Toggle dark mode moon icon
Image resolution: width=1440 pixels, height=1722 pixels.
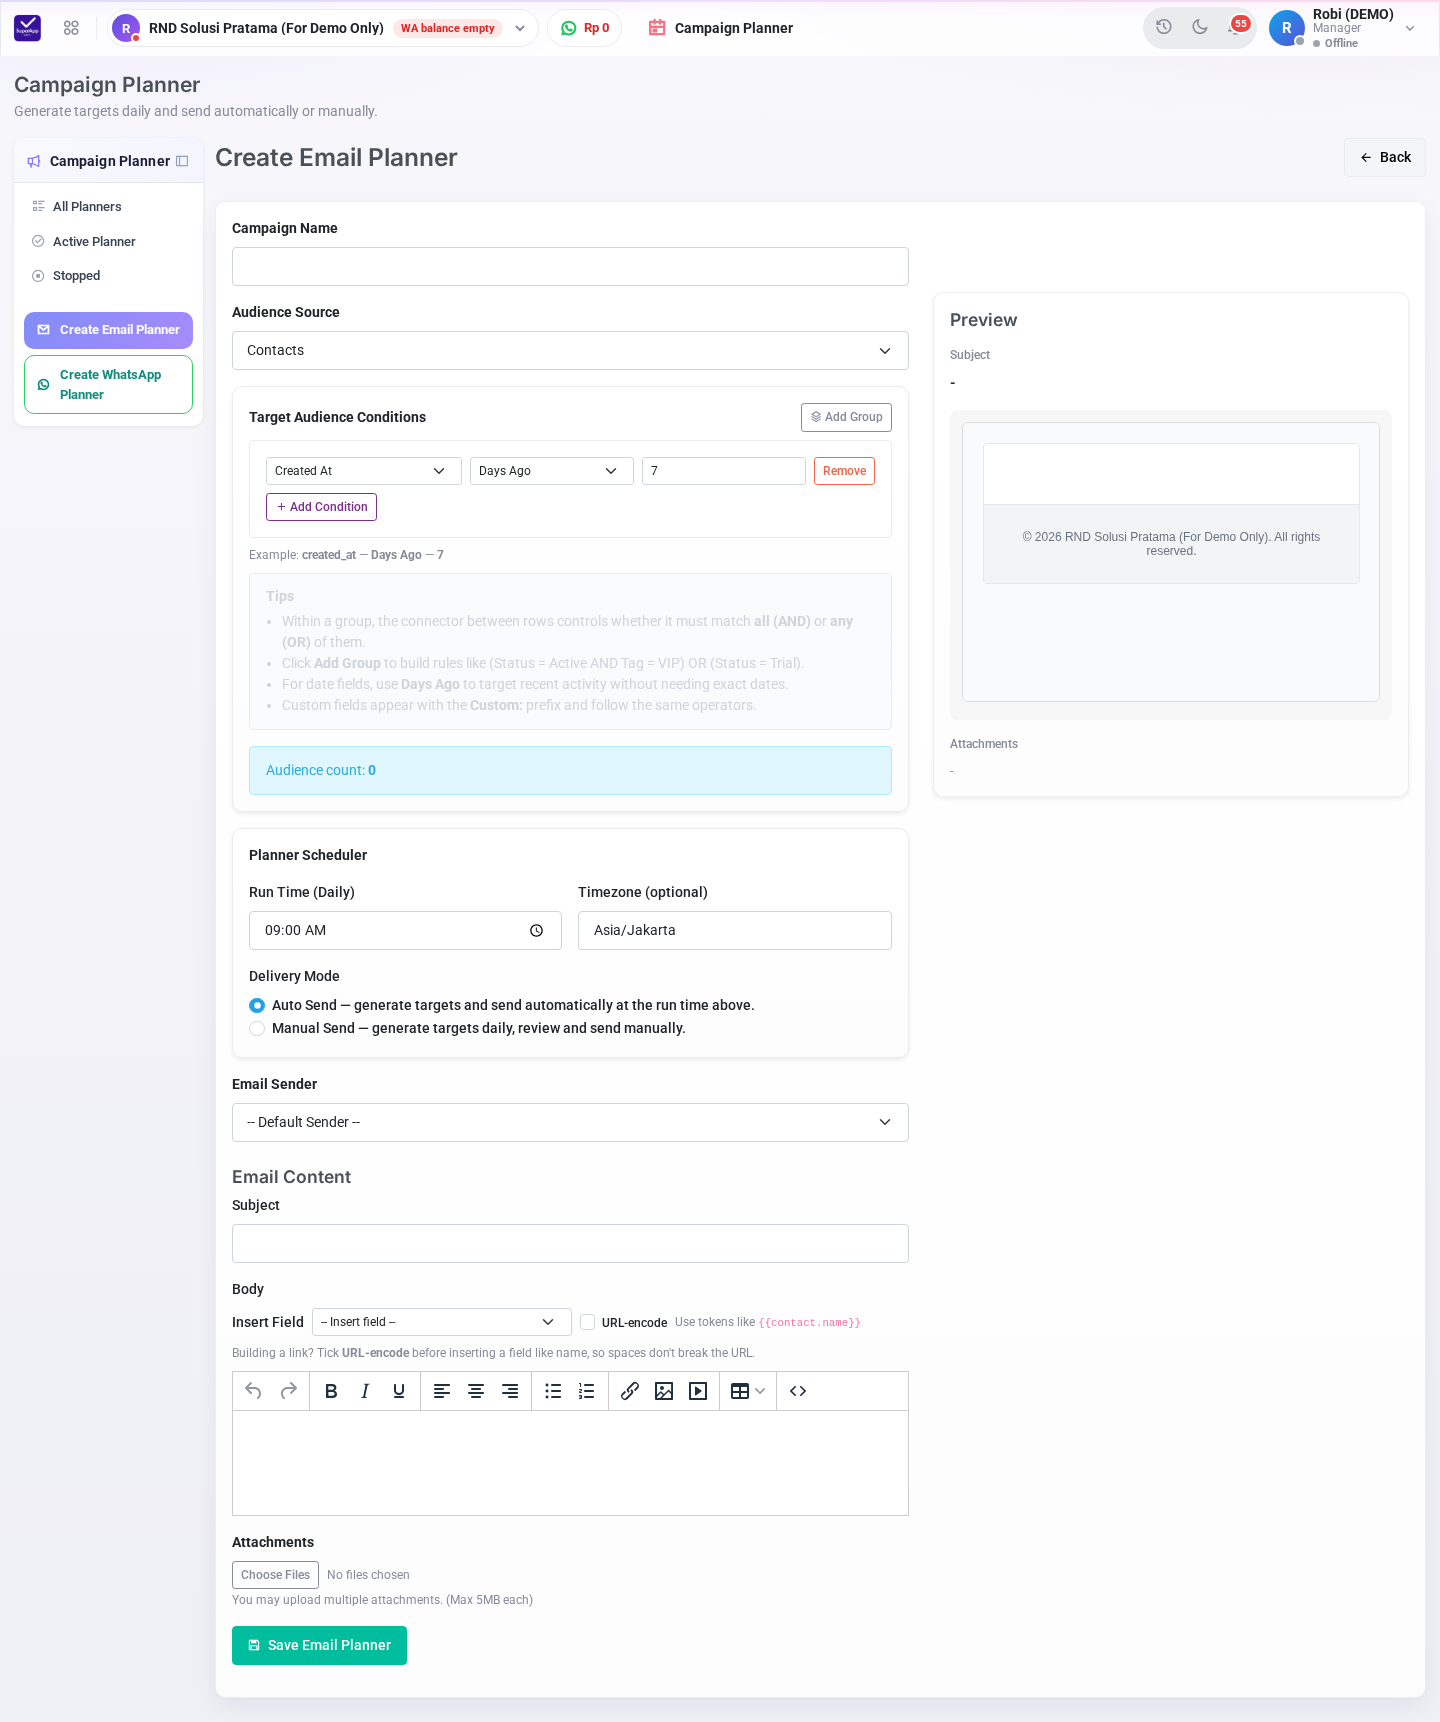(x=1200, y=27)
